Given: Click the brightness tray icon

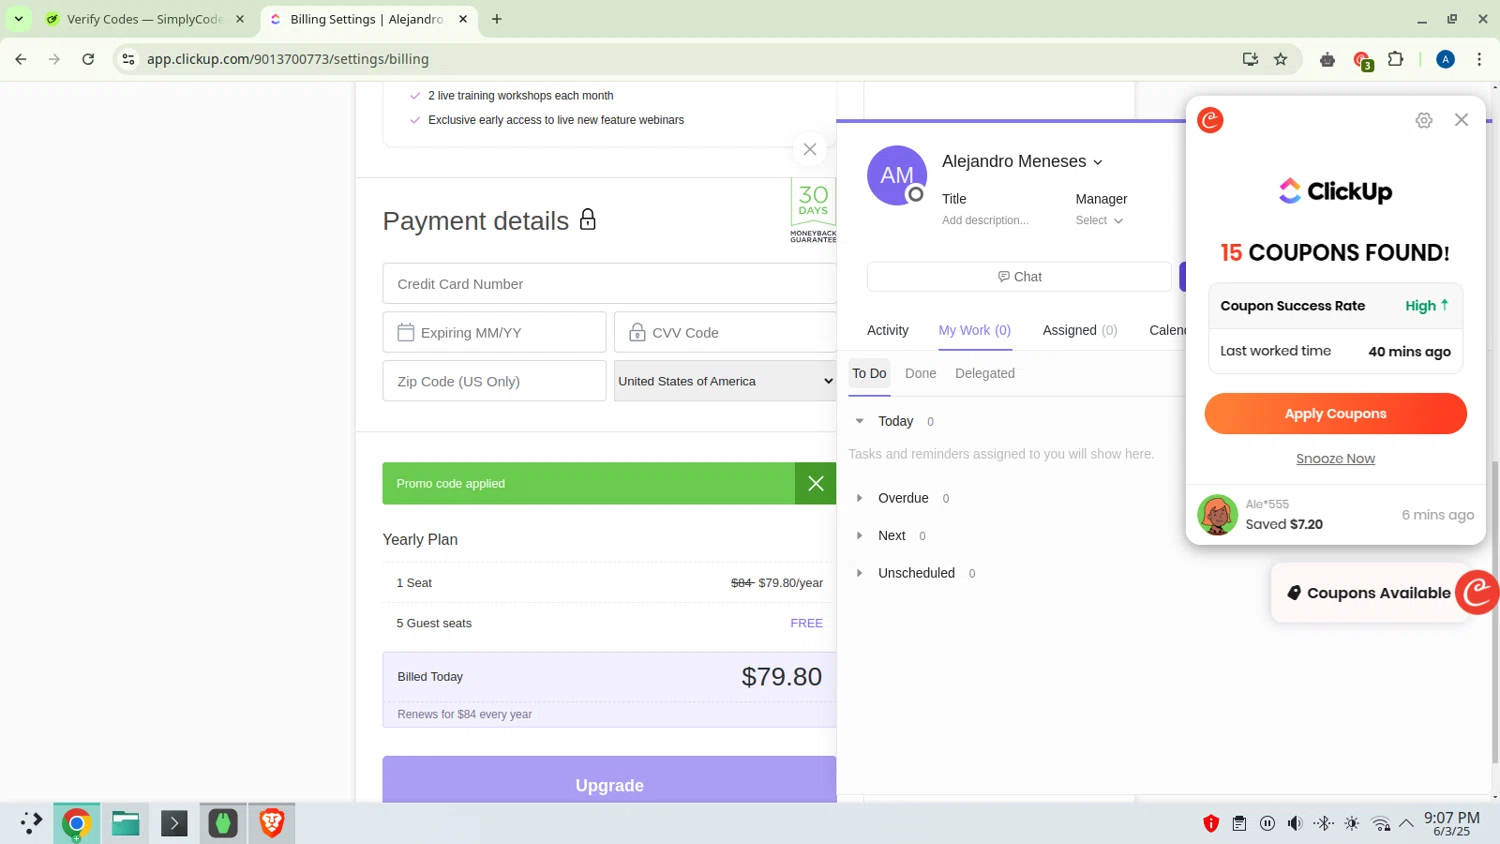Looking at the screenshot, I should [1351, 823].
